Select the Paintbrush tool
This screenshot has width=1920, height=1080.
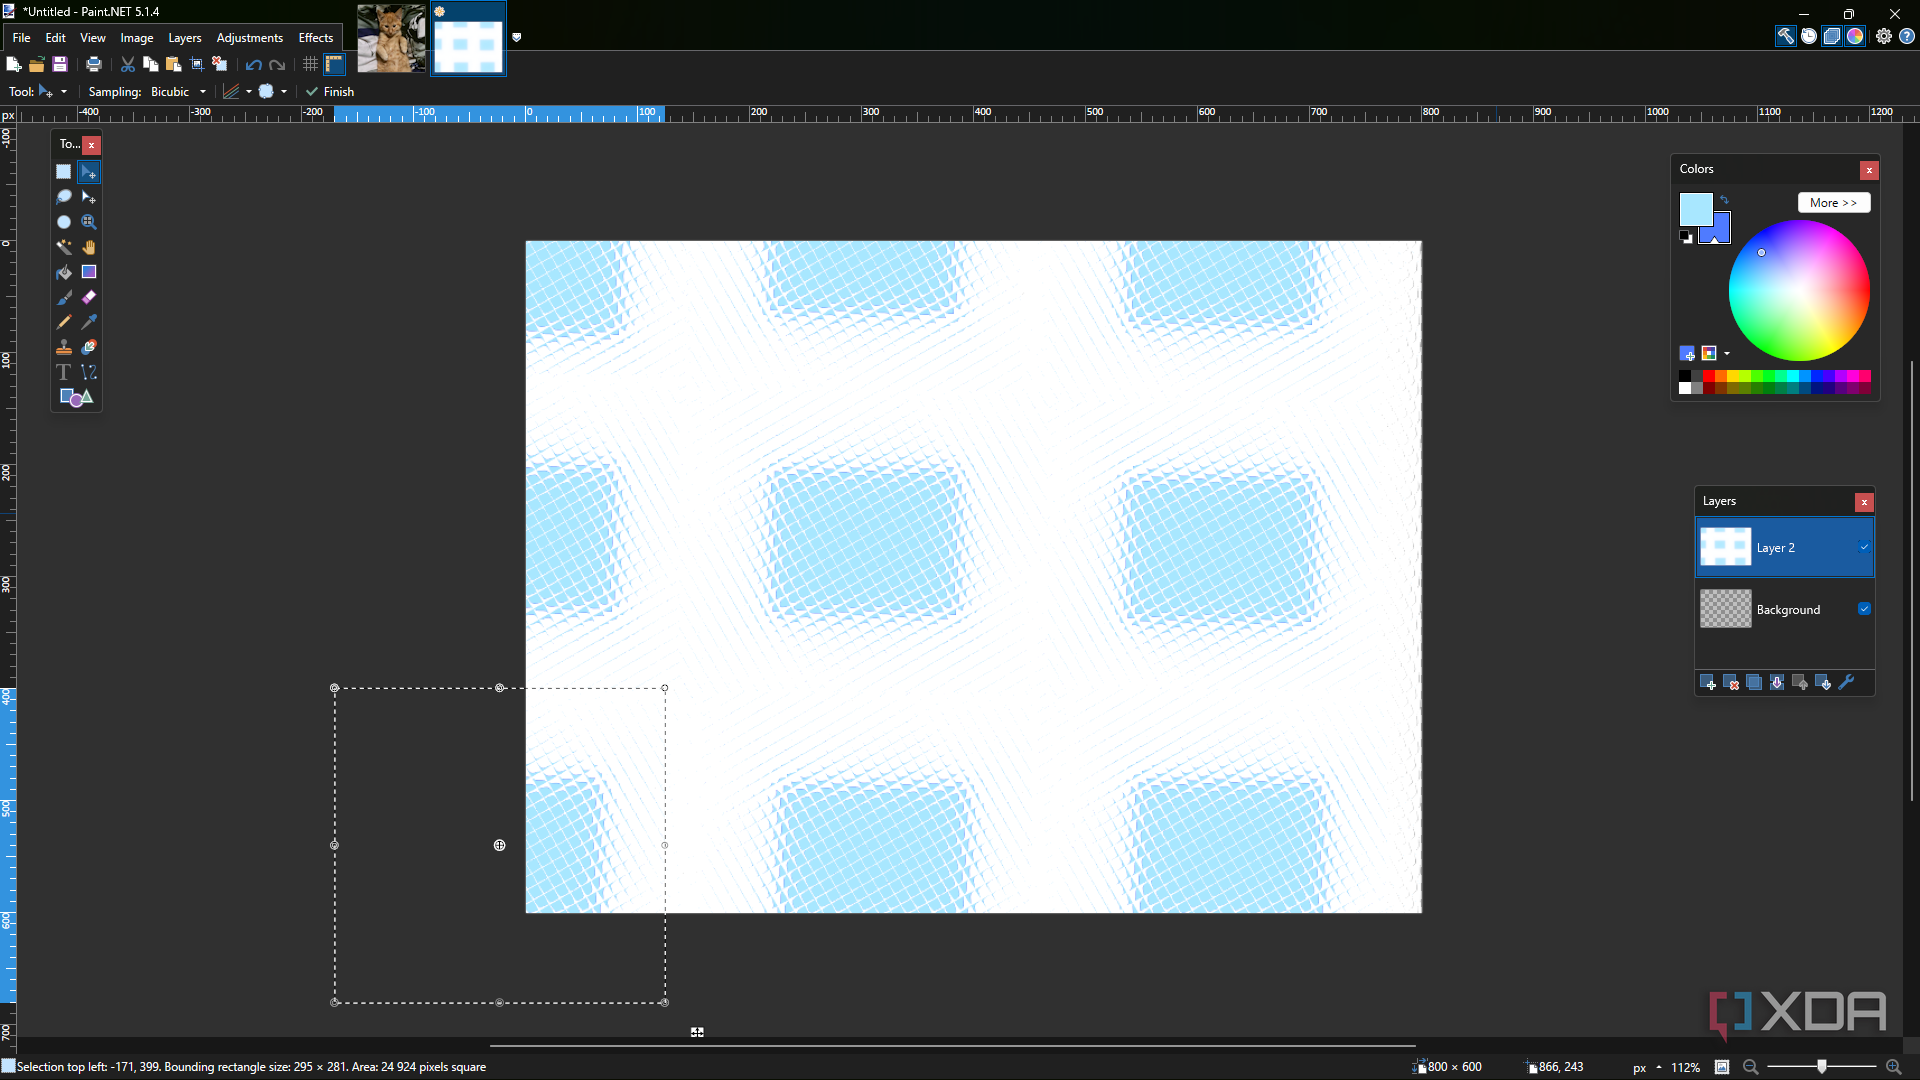tap(64, 297)
